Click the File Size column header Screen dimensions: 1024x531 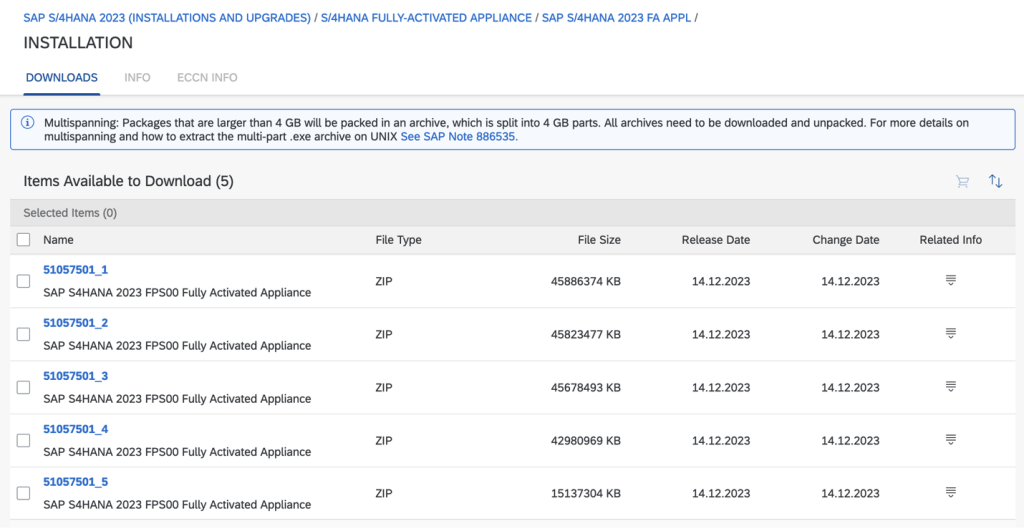click(x=599, y=240)
